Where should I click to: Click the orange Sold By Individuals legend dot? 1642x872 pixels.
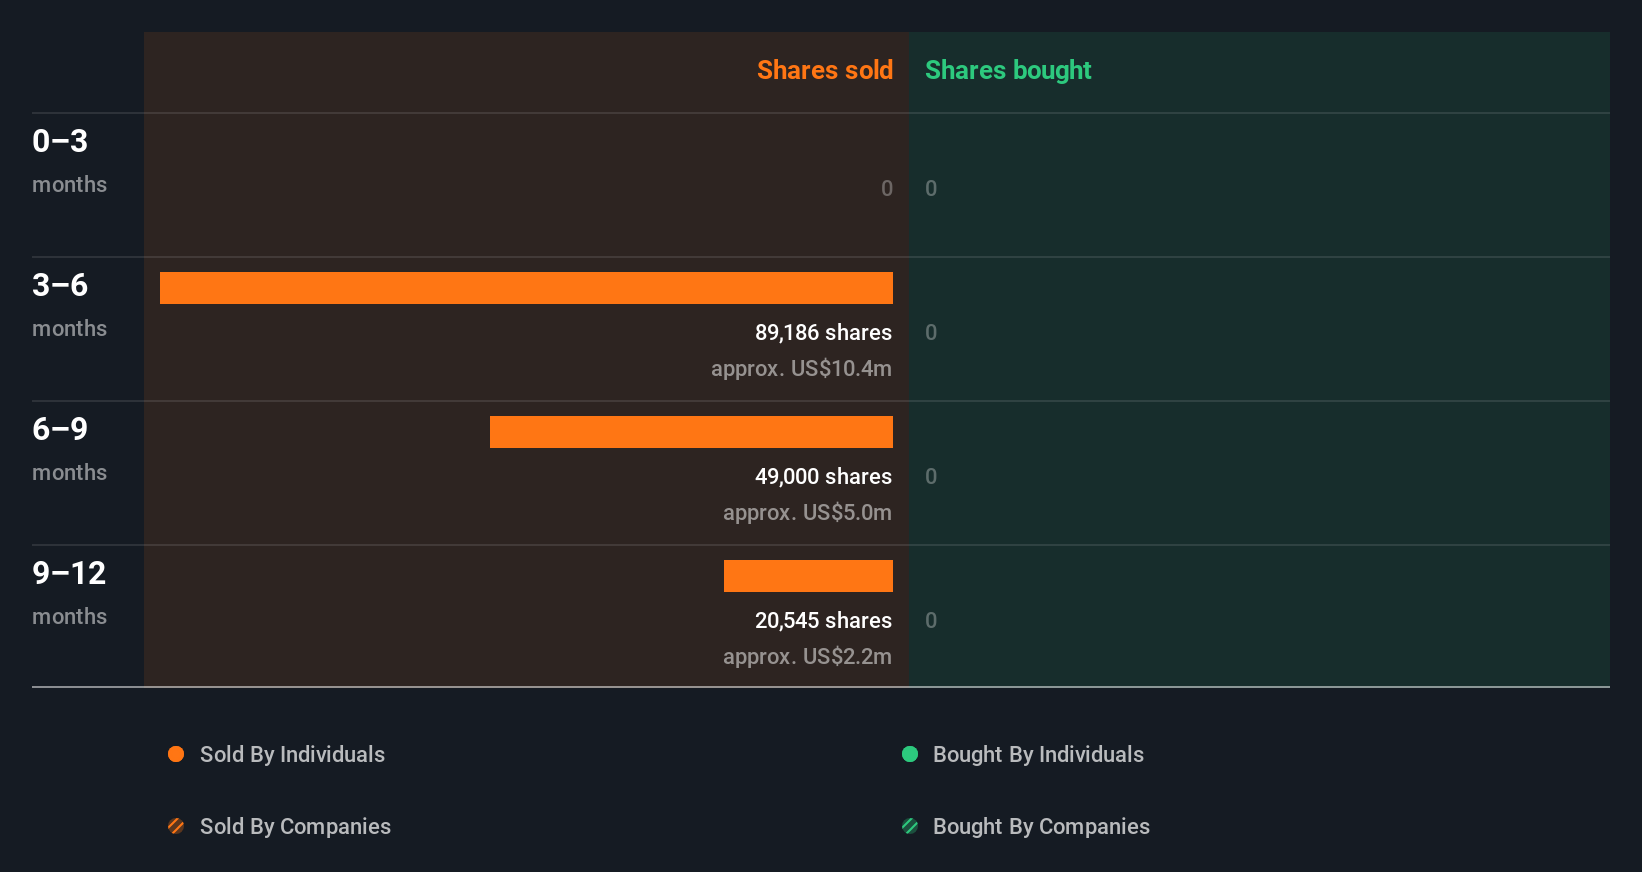pyautogui.click(x=176, y=754)
